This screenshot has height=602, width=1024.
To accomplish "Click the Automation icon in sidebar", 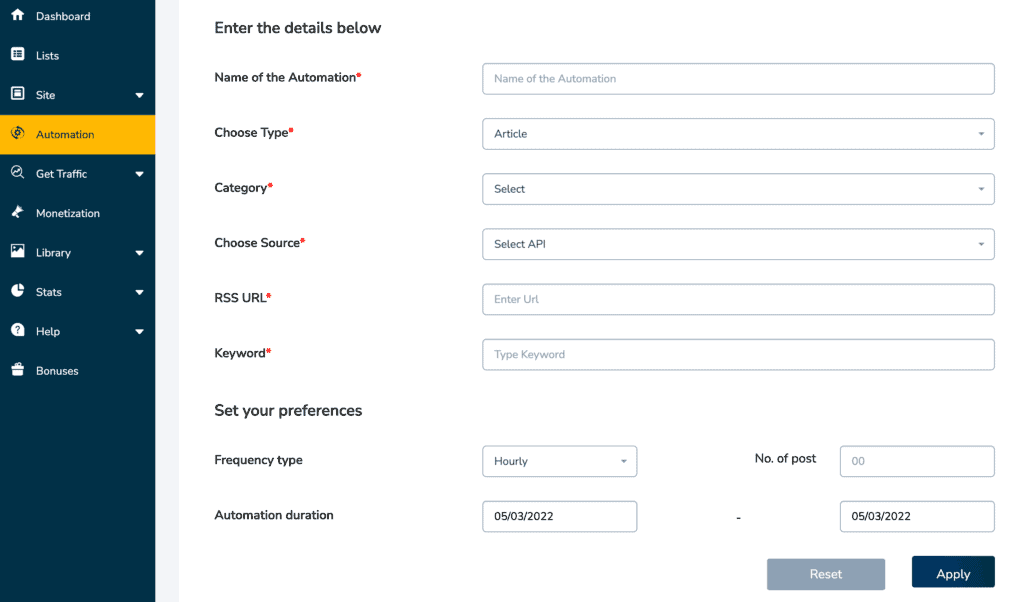I will click(x=17, y=133).
